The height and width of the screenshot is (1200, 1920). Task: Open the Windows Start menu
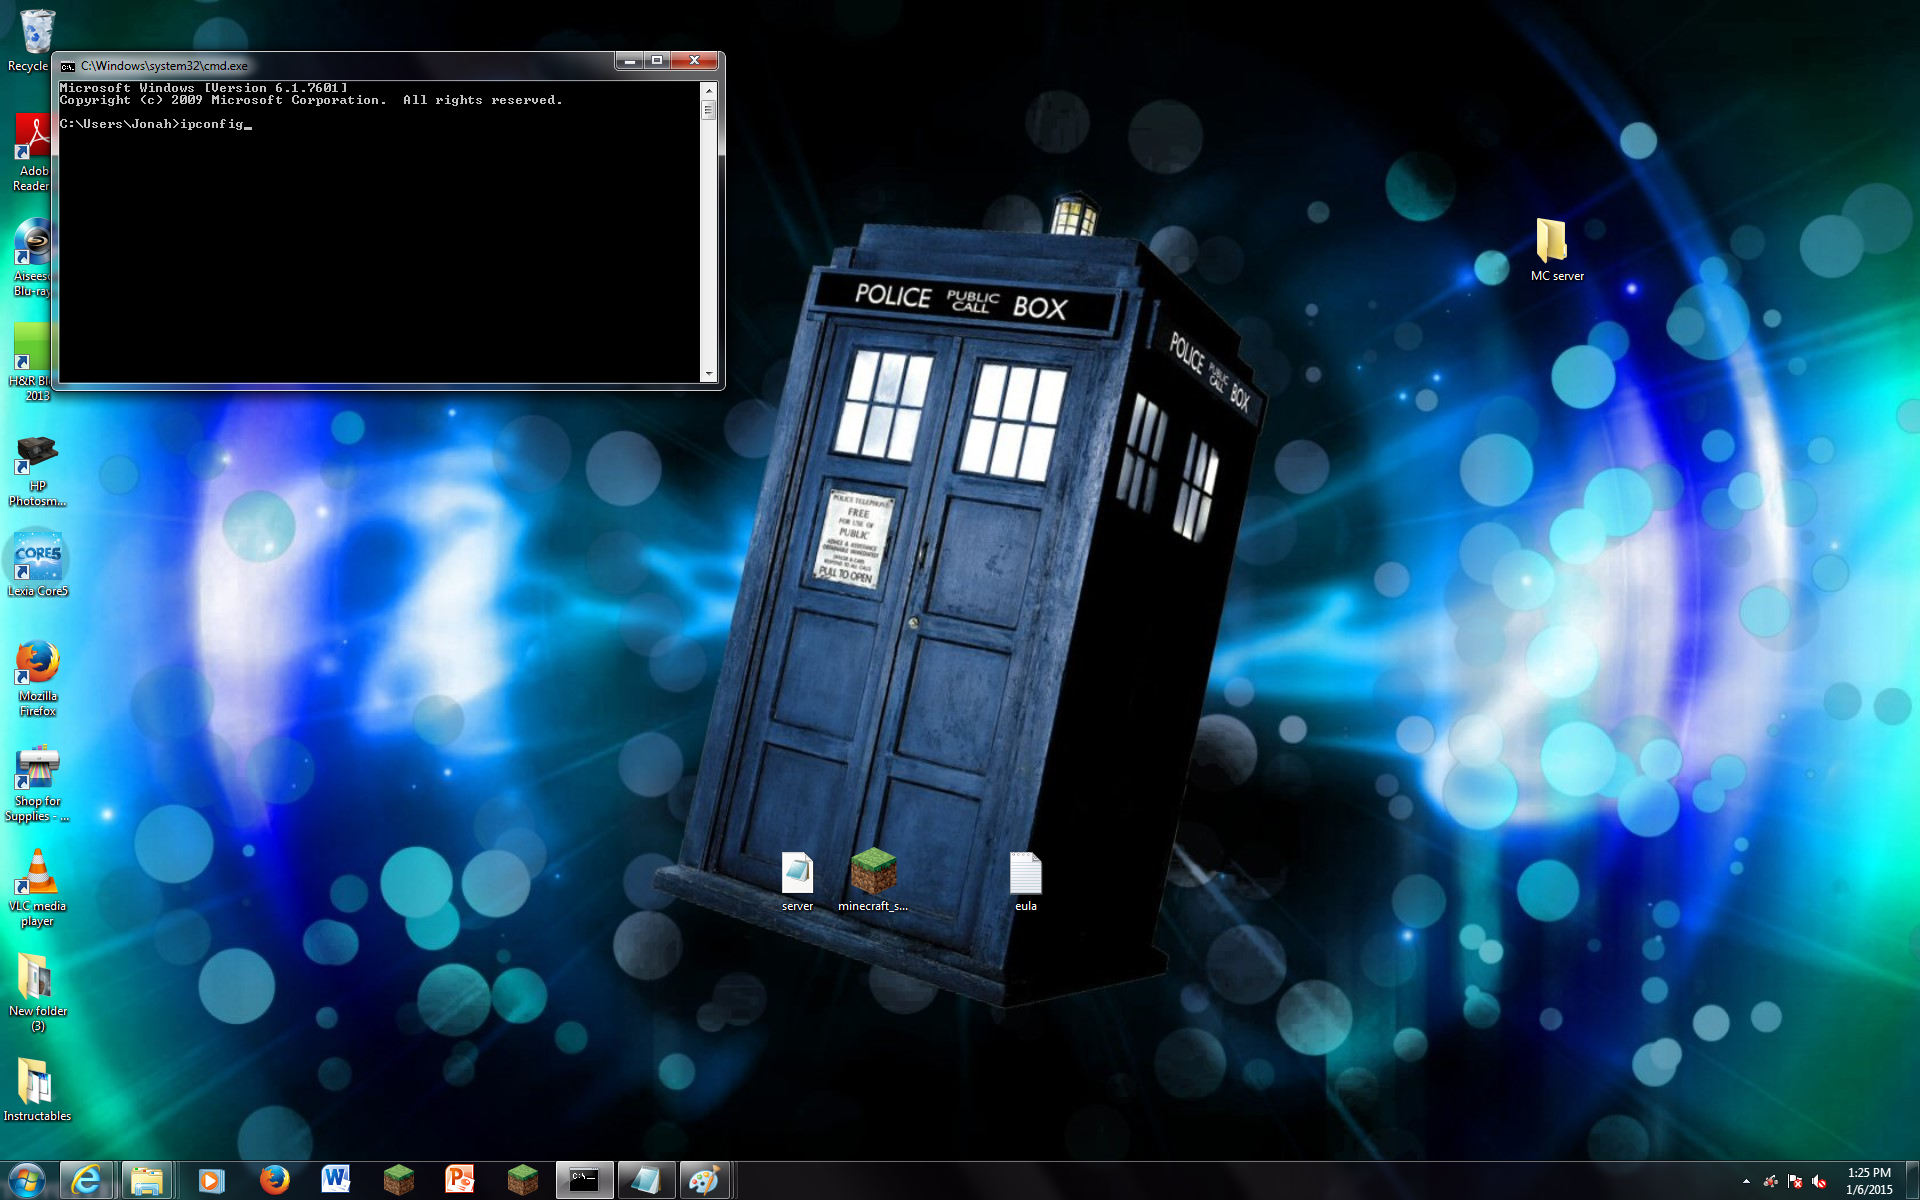(x=27, y=1180)
